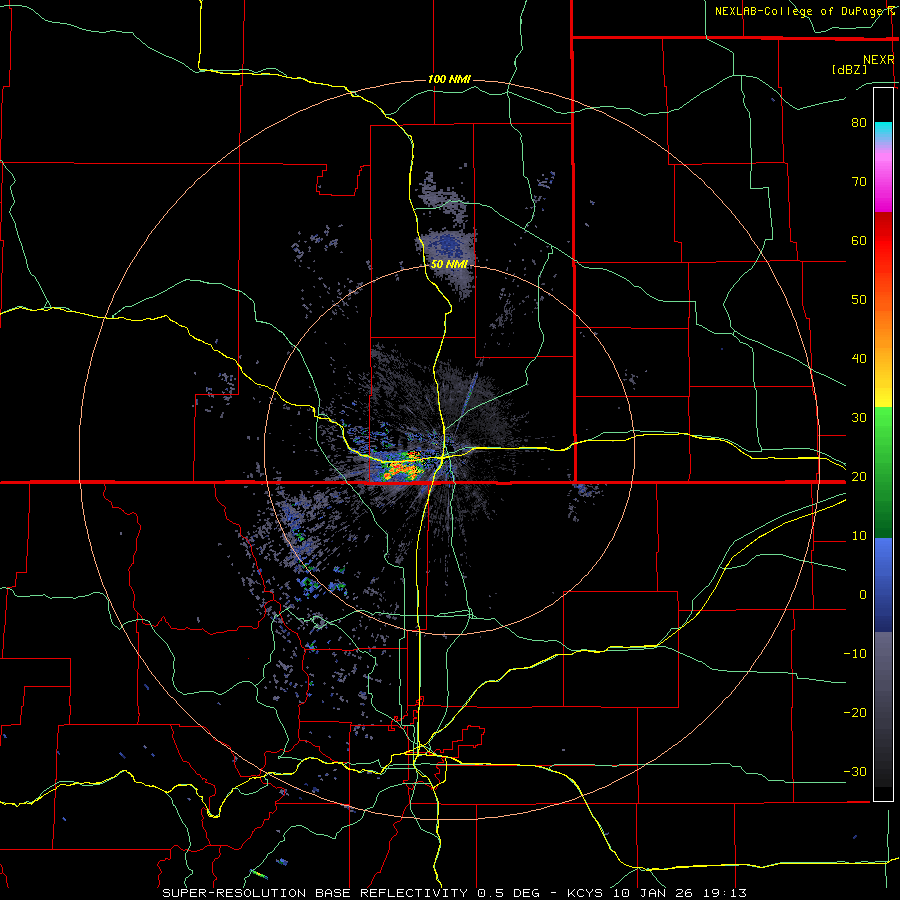
Task: Click the 0 dBZ legend value
Action: pos(863,595)
